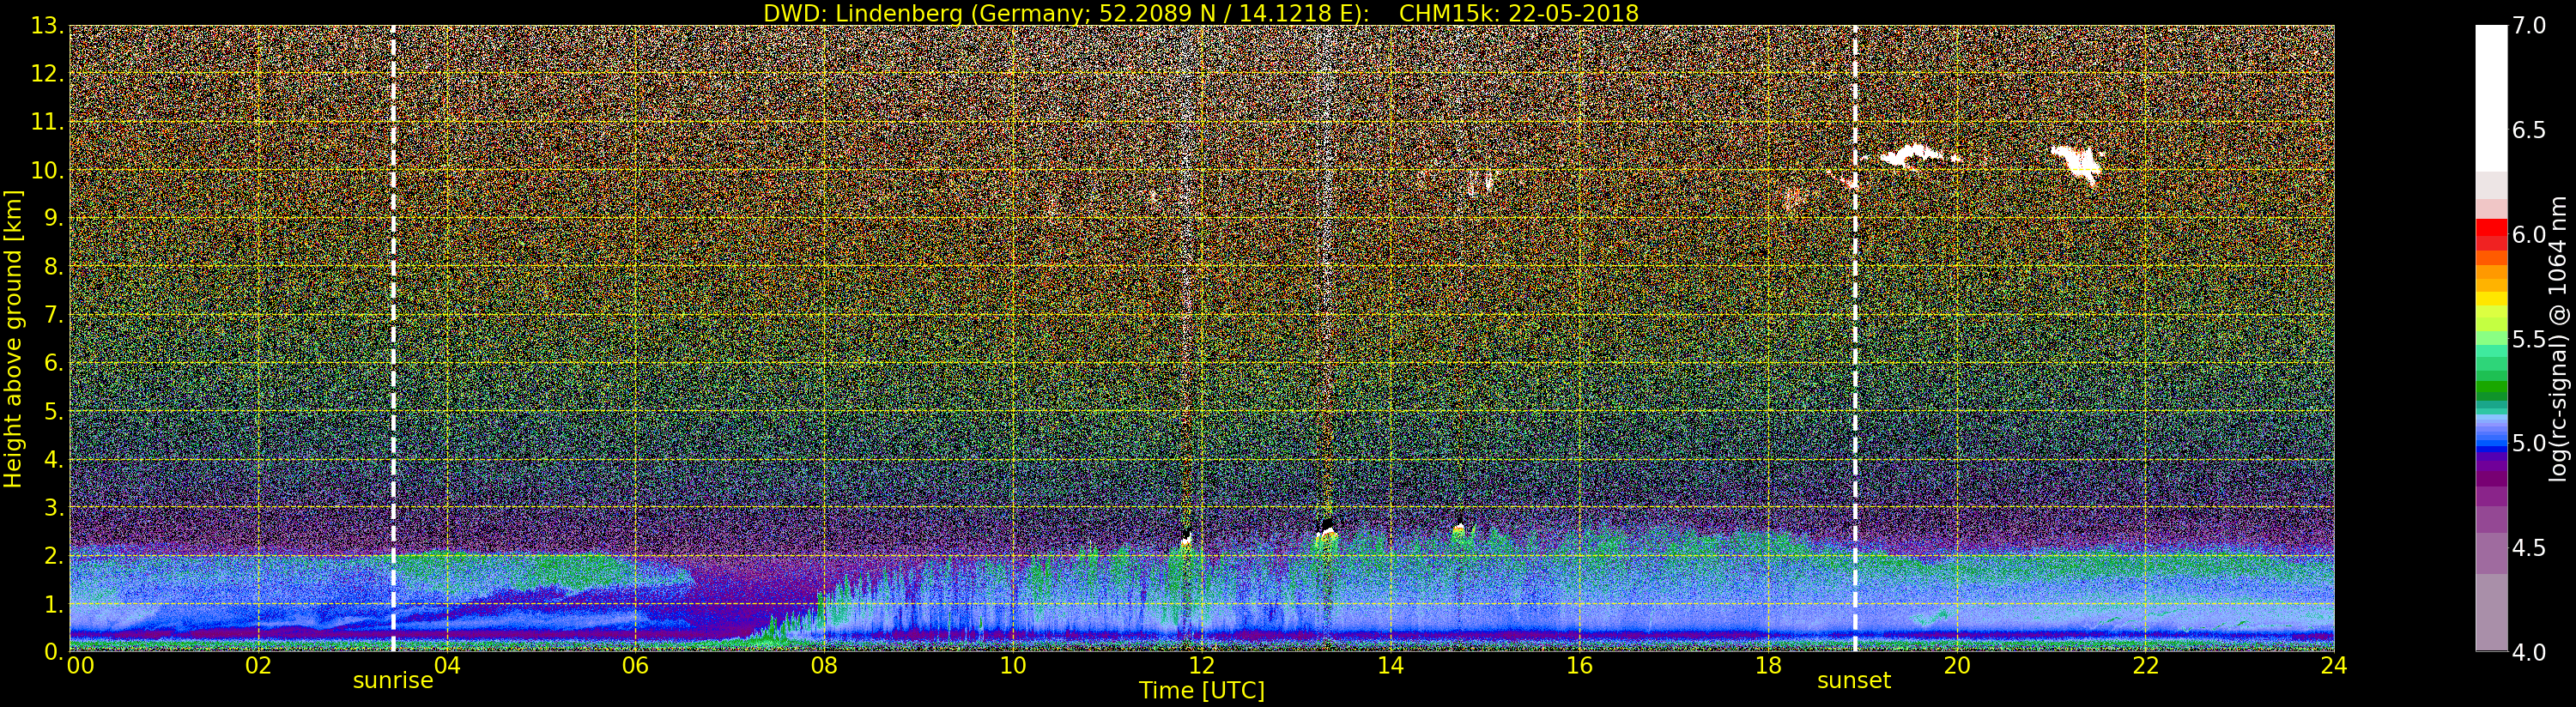Viewport: 2576px width, 707px height.
Task: Click the "08" time axis tick label
Action: tap(824, 666)
